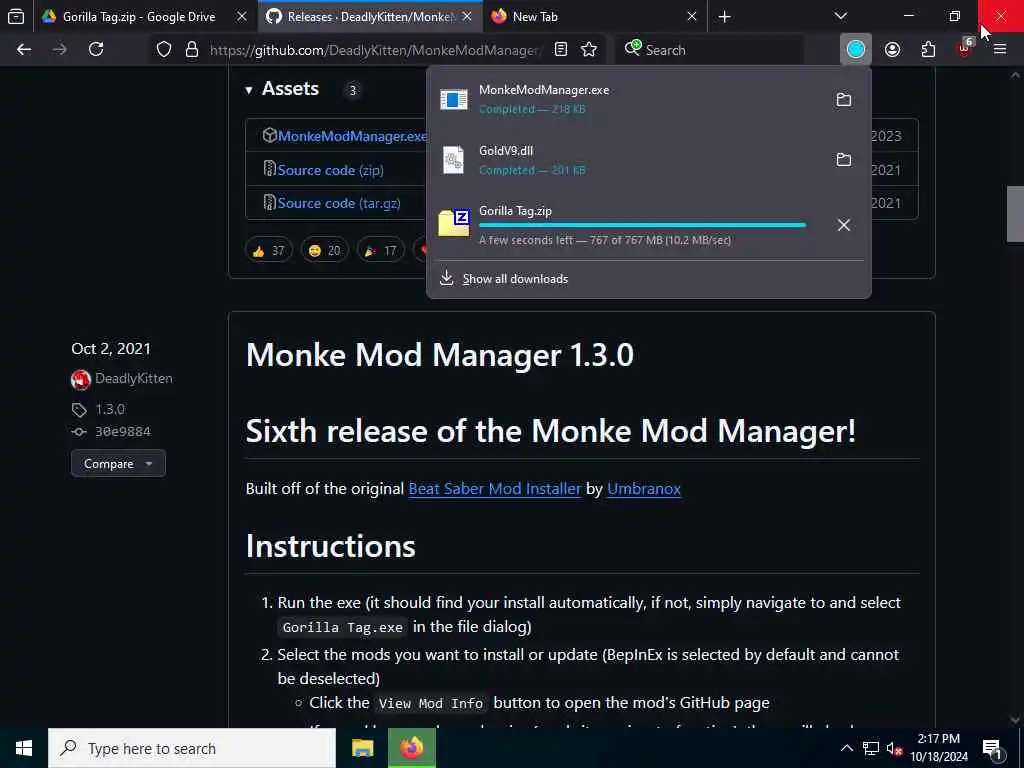Focus the GitHub URL address bar
The width and height of the screenshot is (1024, 768).
(374, 50)
